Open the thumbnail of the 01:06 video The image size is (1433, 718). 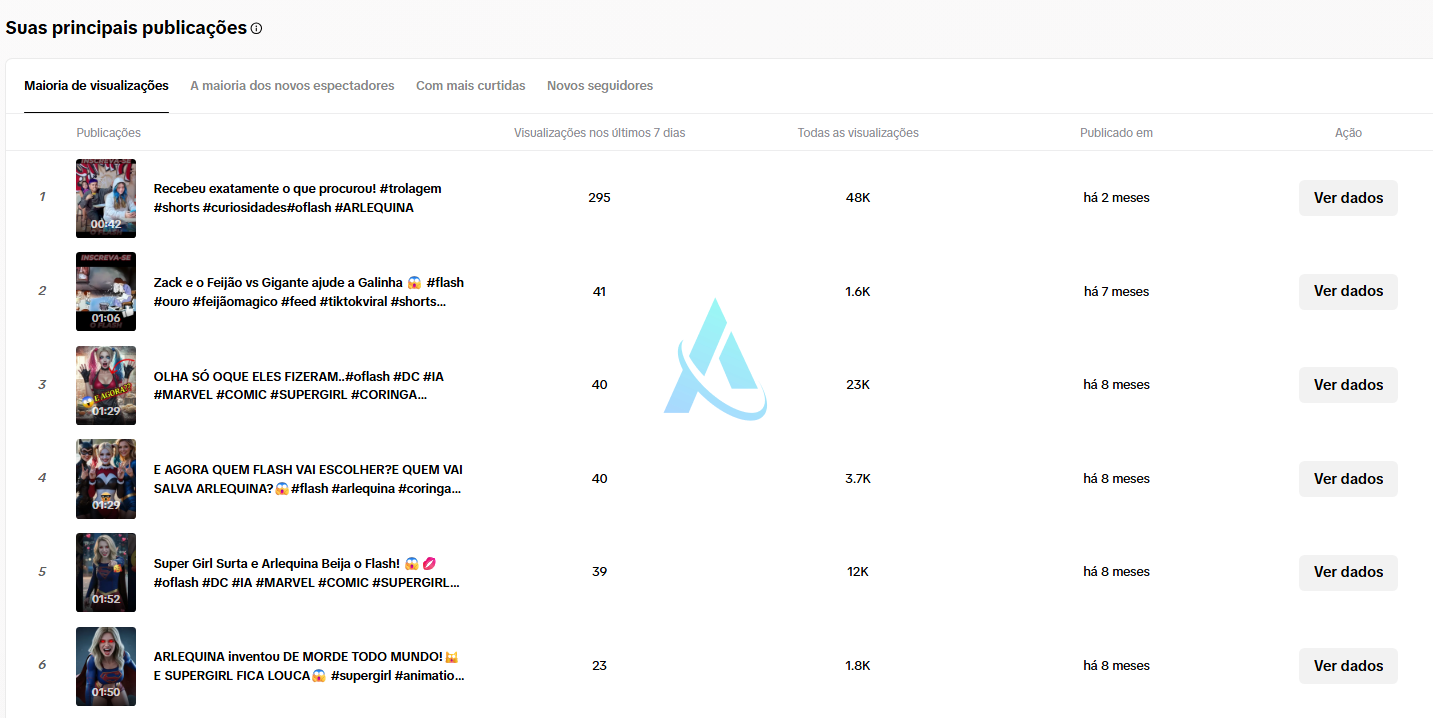(x=106, y=291)
